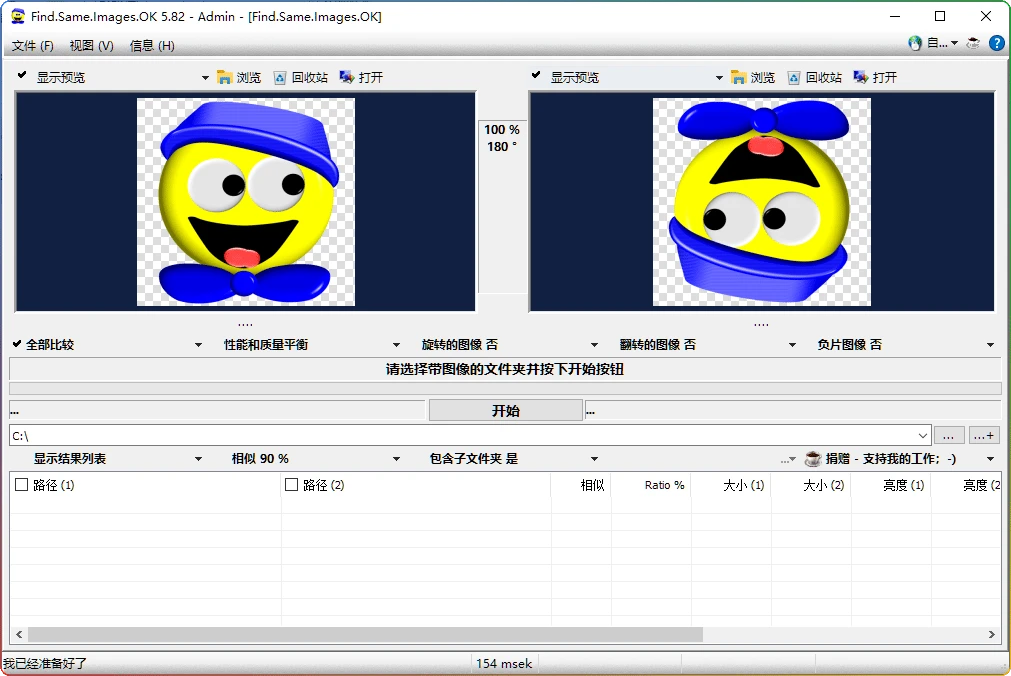The image size is (1011, 676).
Task: Open the left image with 打开
Action: click(361, 76)
